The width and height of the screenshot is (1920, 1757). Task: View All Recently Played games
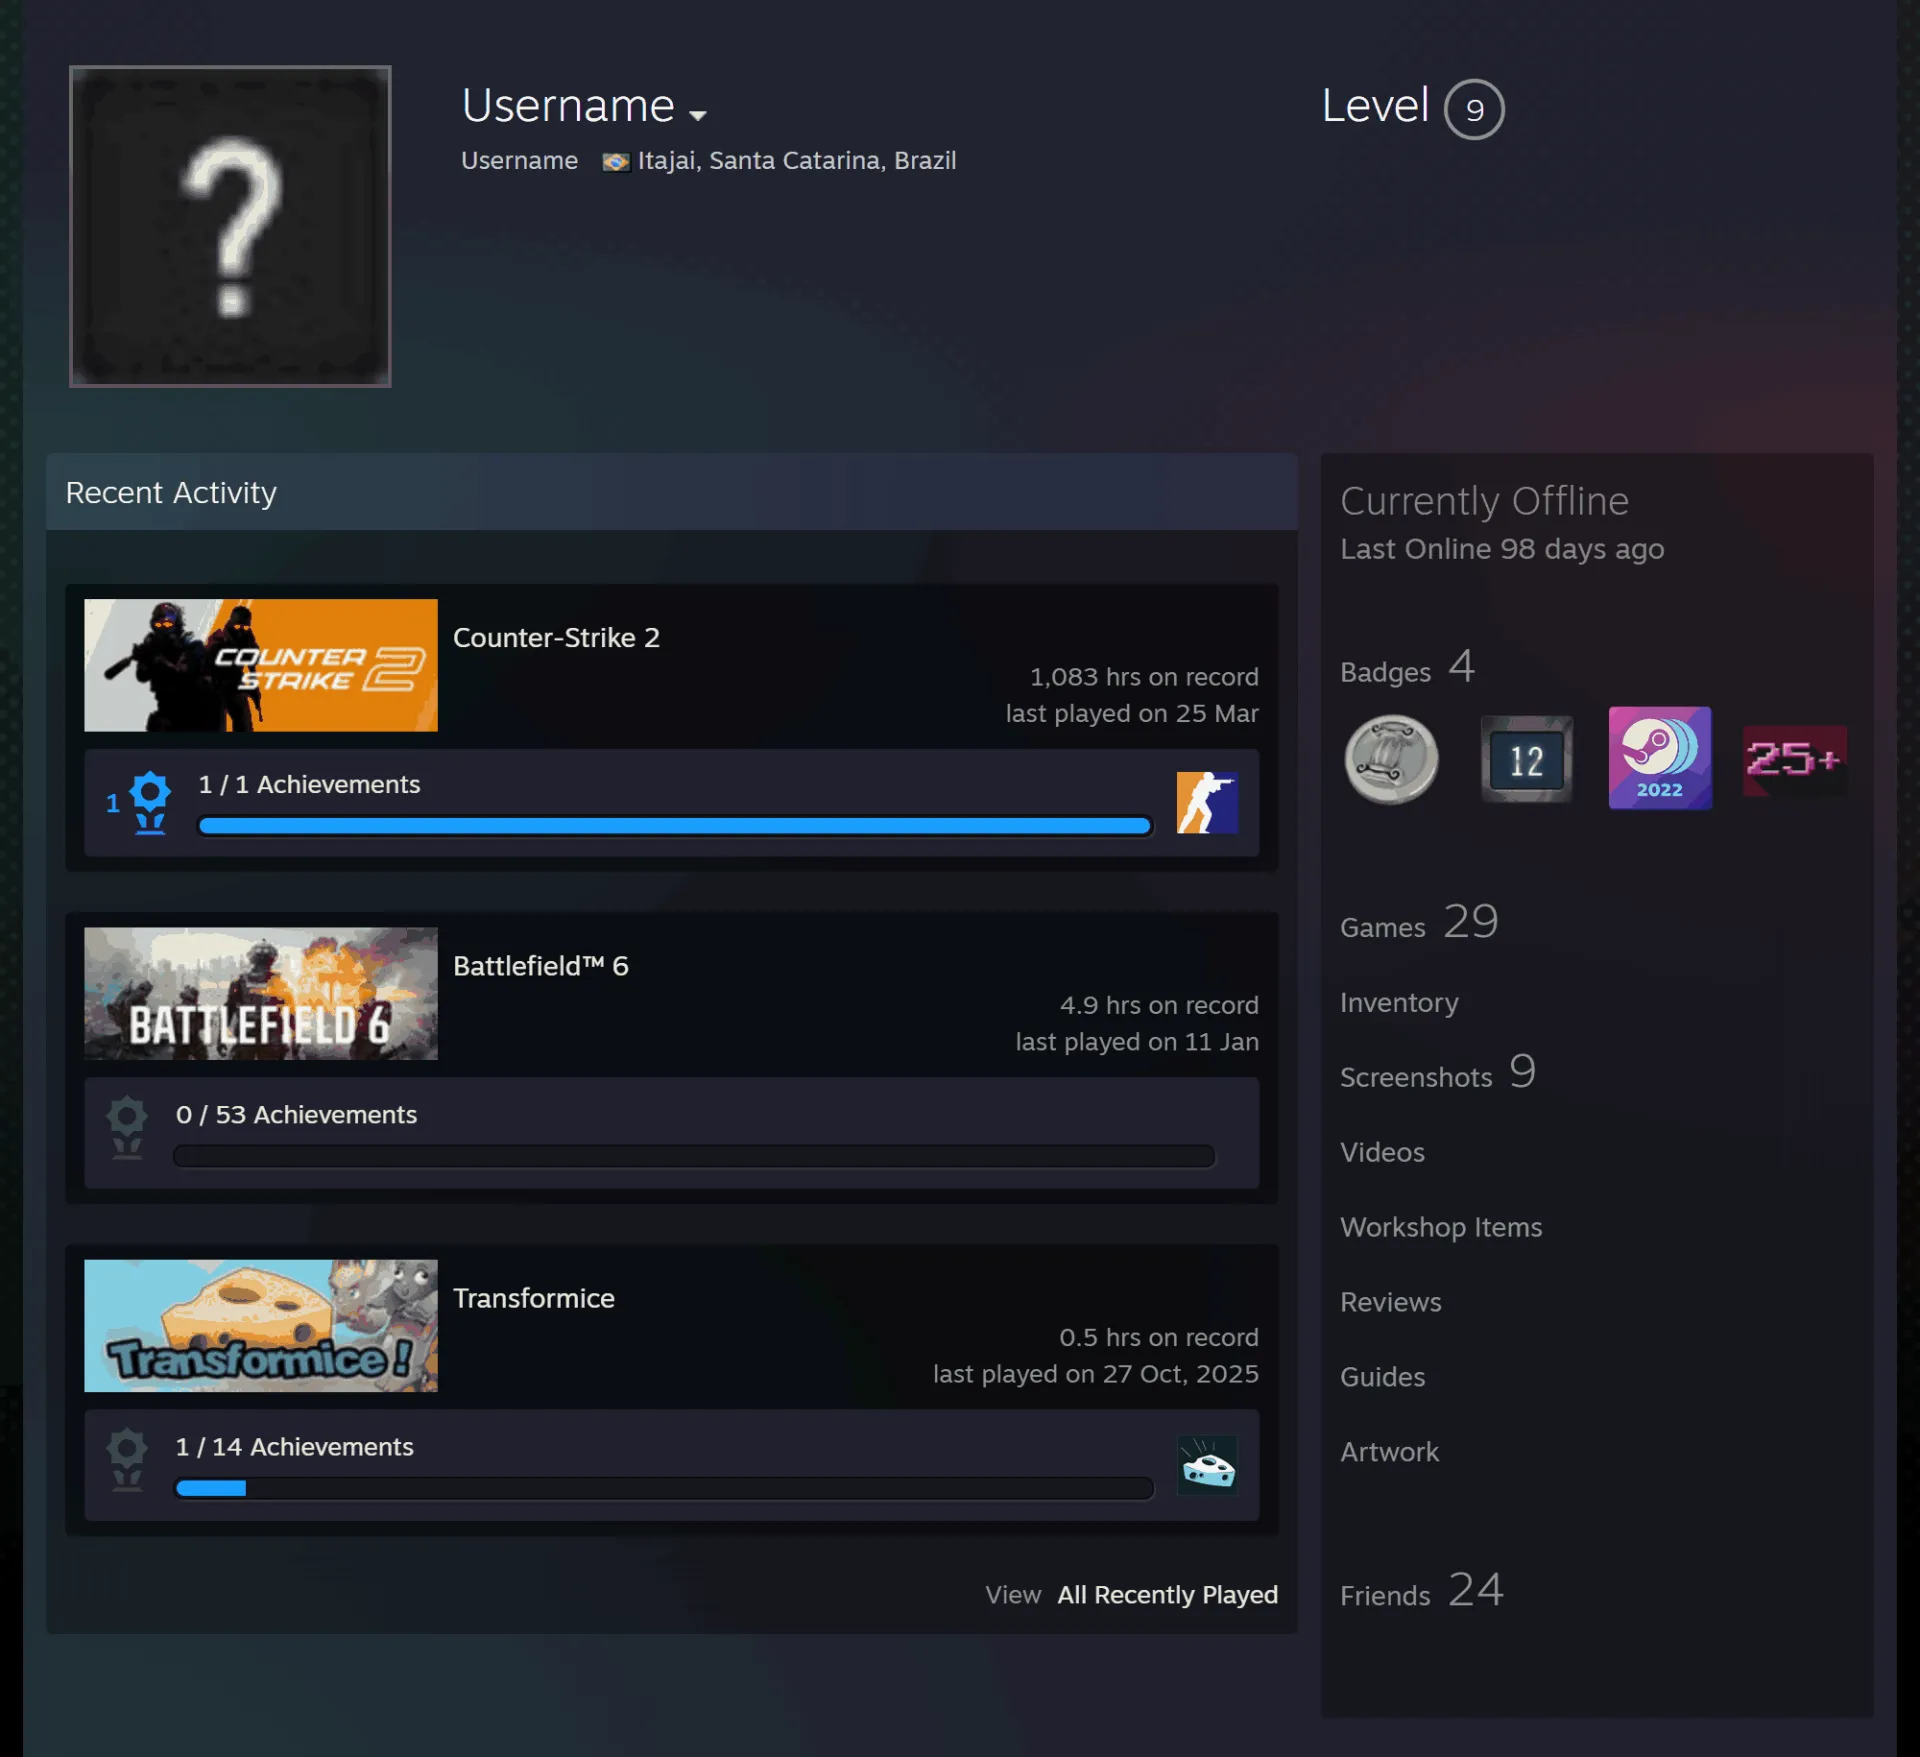[1168, 1595]
